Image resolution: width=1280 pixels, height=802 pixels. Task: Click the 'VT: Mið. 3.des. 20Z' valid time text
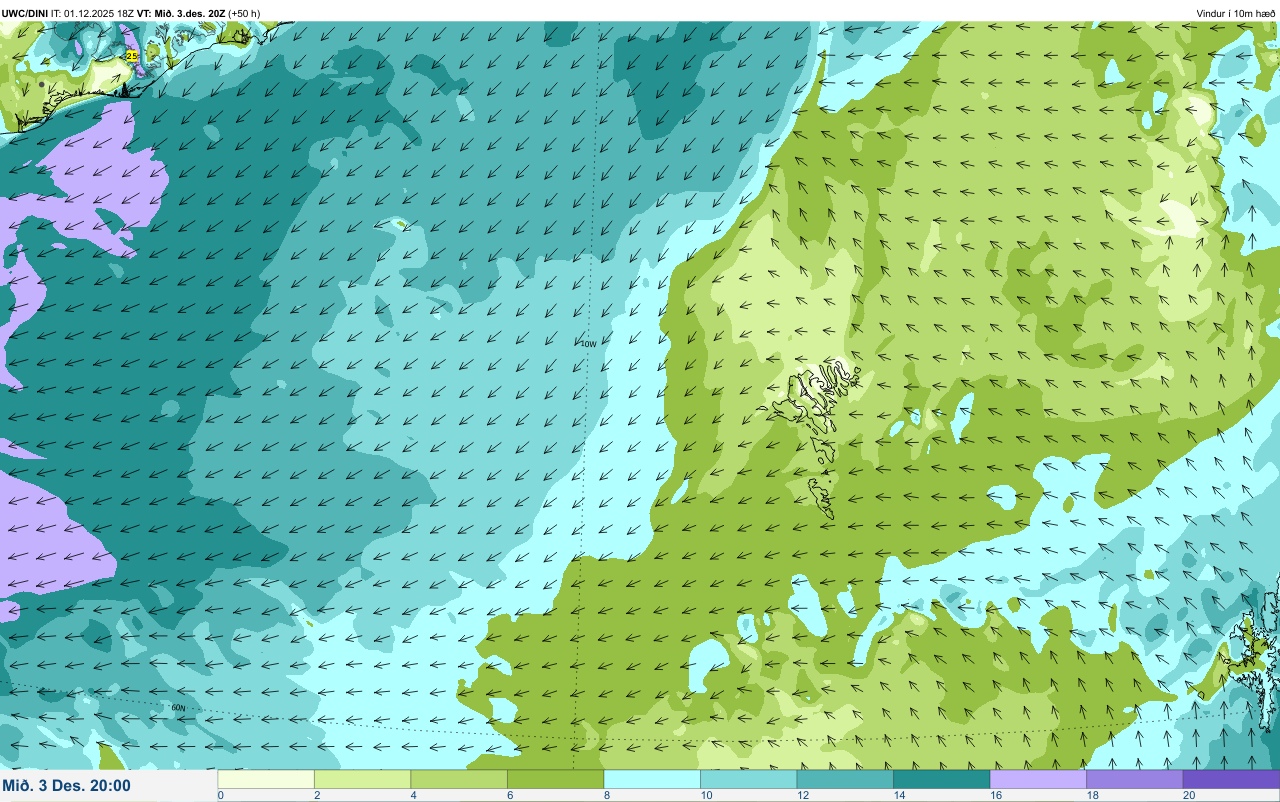(x=181, y=13)
